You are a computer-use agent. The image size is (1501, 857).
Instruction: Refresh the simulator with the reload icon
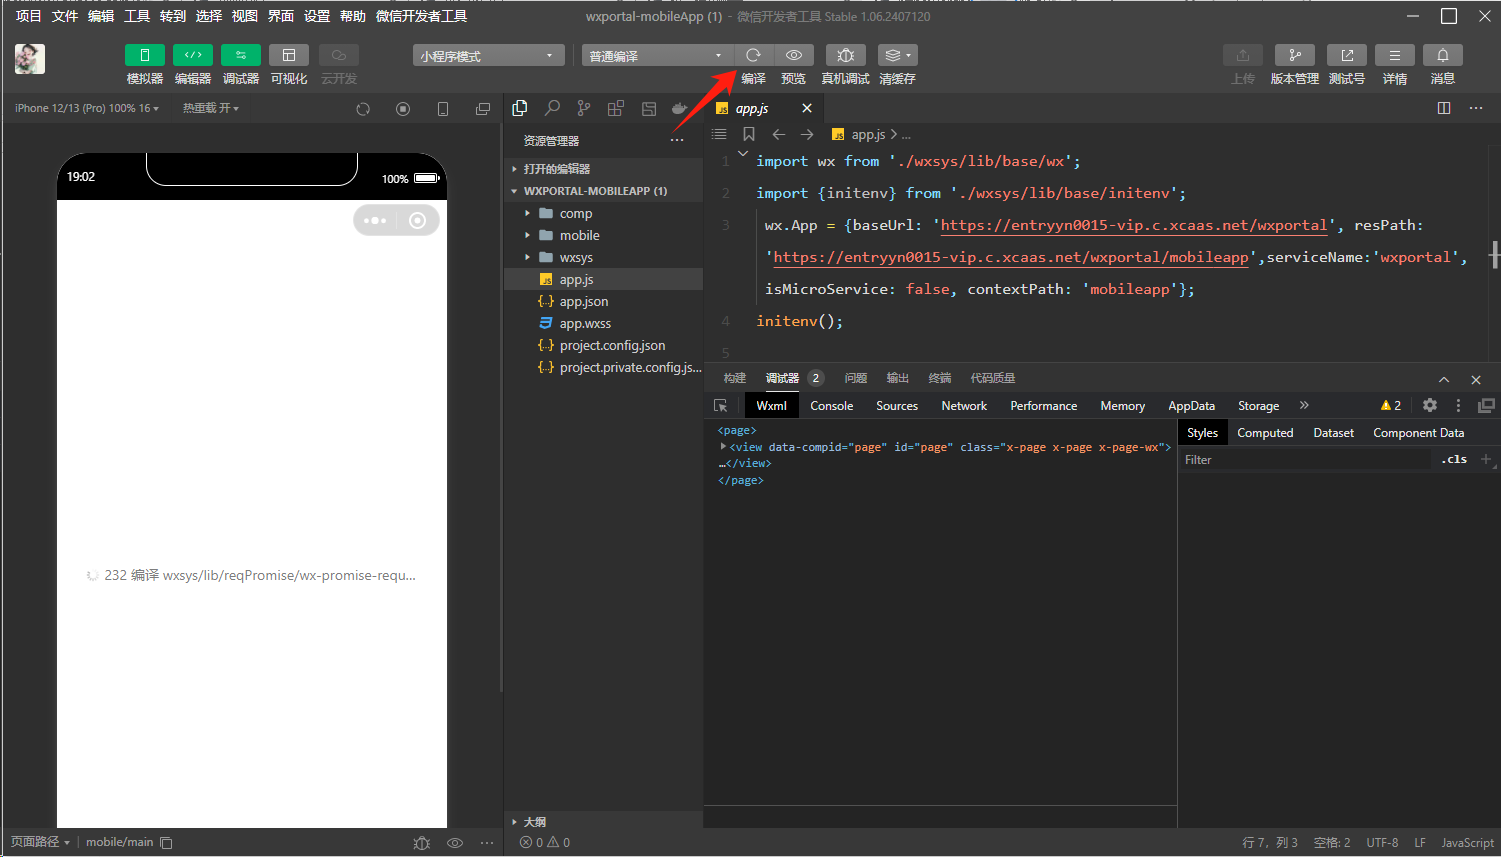[x=363, y=109]
